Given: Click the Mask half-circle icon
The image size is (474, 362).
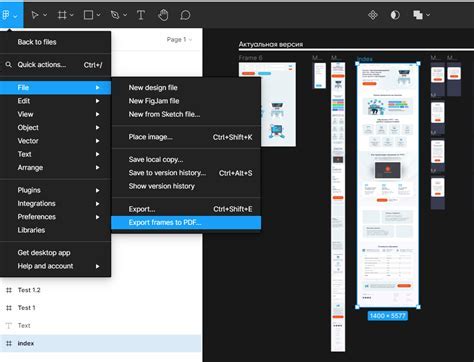Looking at the screenshot, I should (395, 15).
